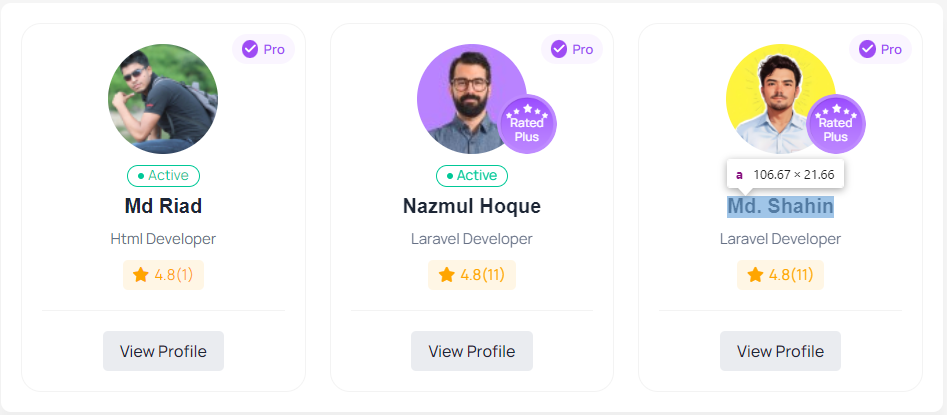Click the Nazmul Hoque name heading
Image resolution: width=947 pixels, height=415 pixels.
click(x=472, y=207)
